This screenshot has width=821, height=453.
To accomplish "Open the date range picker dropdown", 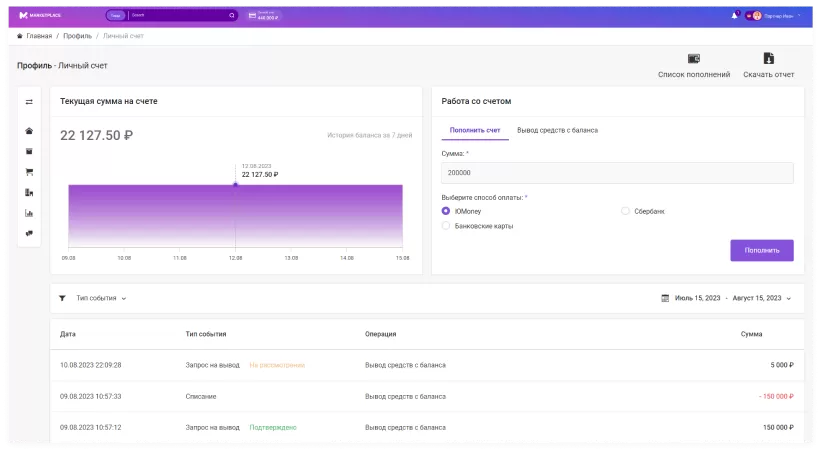I will tap(726, 298).
